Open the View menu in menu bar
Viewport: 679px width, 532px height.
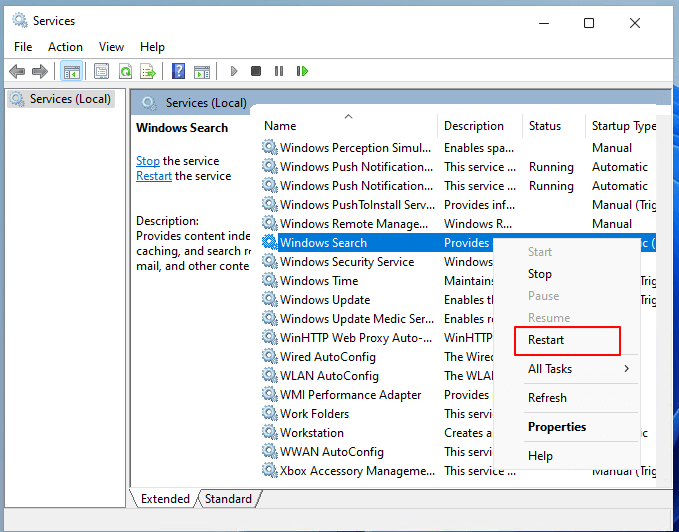[x=112, y=47]
